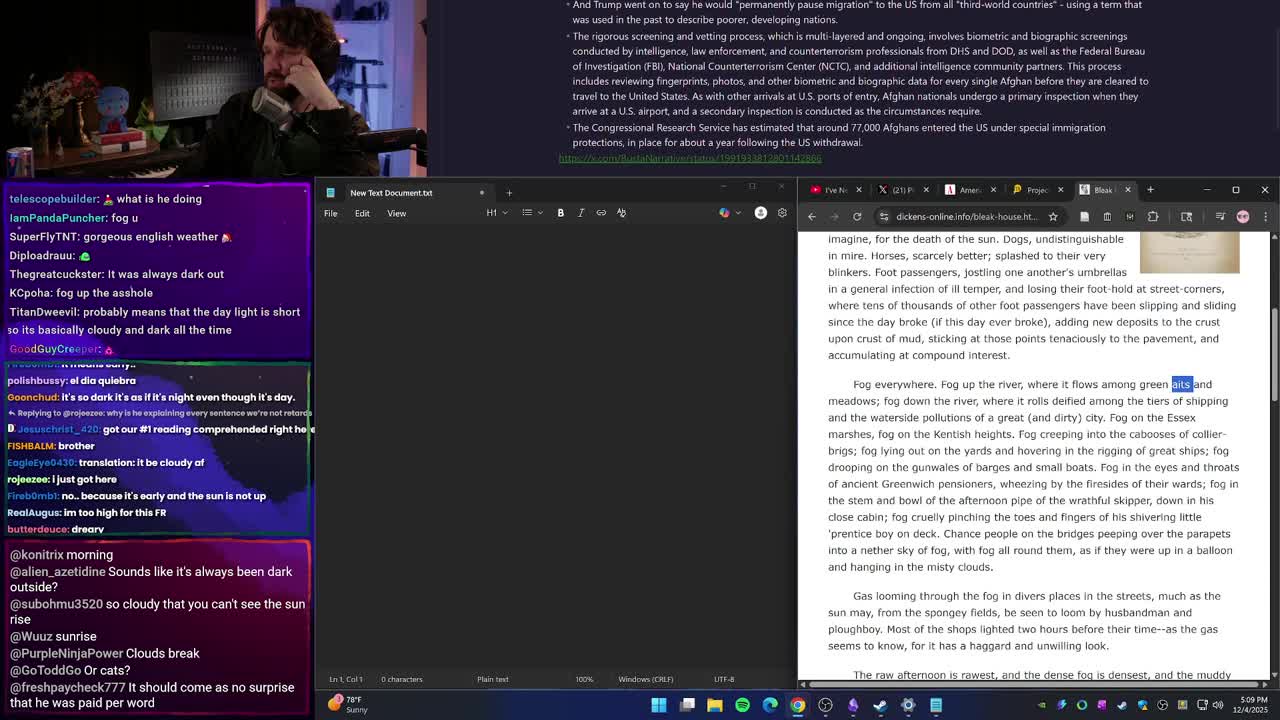The height and width of the screenshot is (720, 1280).
Task: Toggle italic formatting in Notepad
Action: point(581,213)
